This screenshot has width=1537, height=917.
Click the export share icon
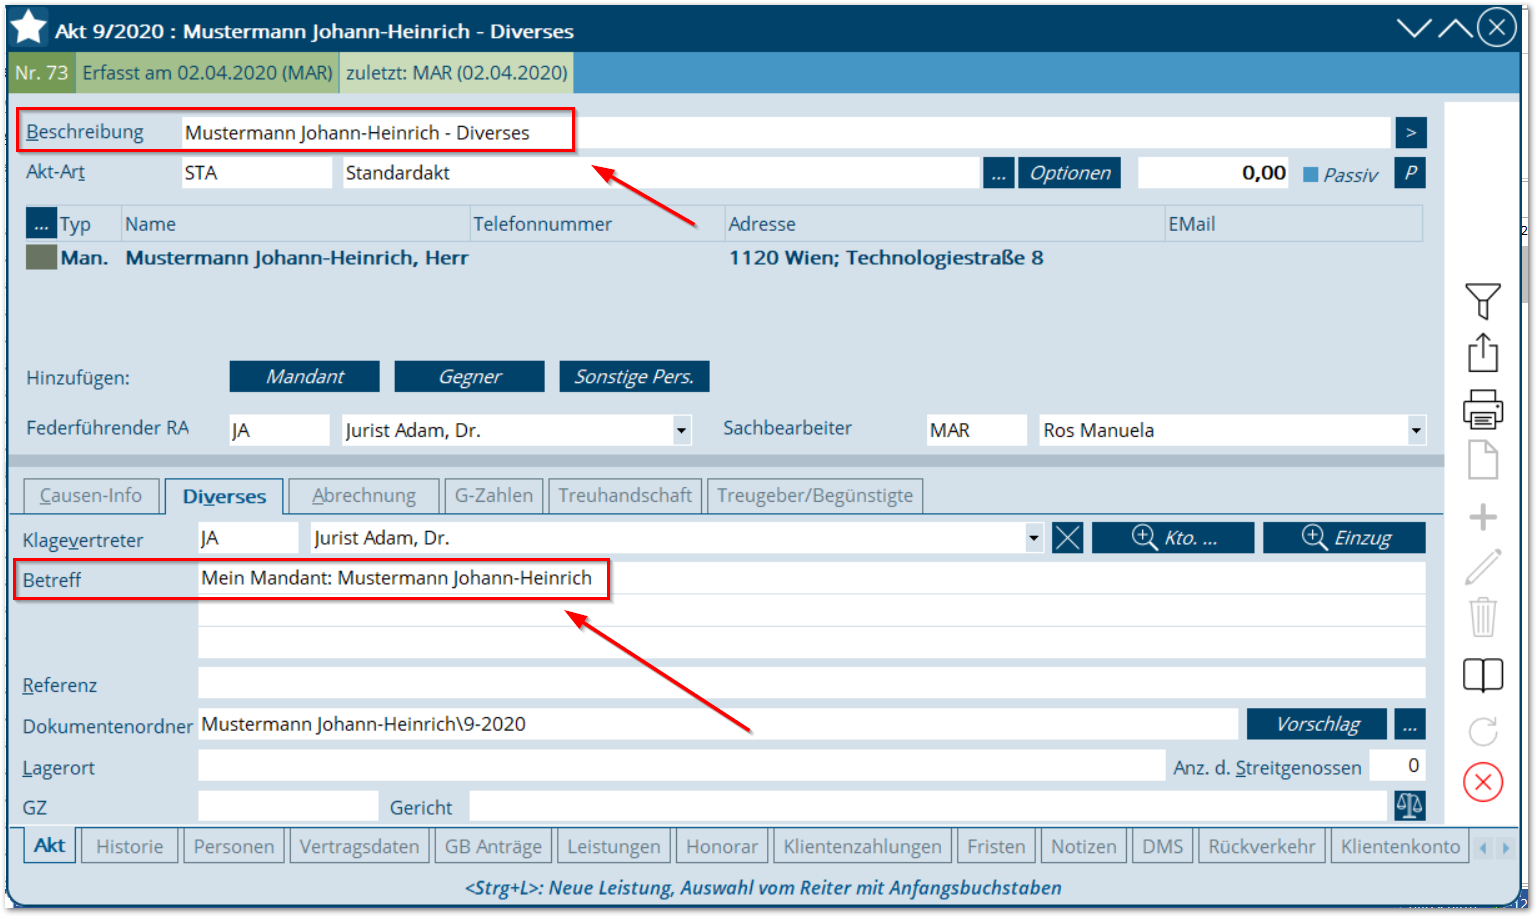1482,353
